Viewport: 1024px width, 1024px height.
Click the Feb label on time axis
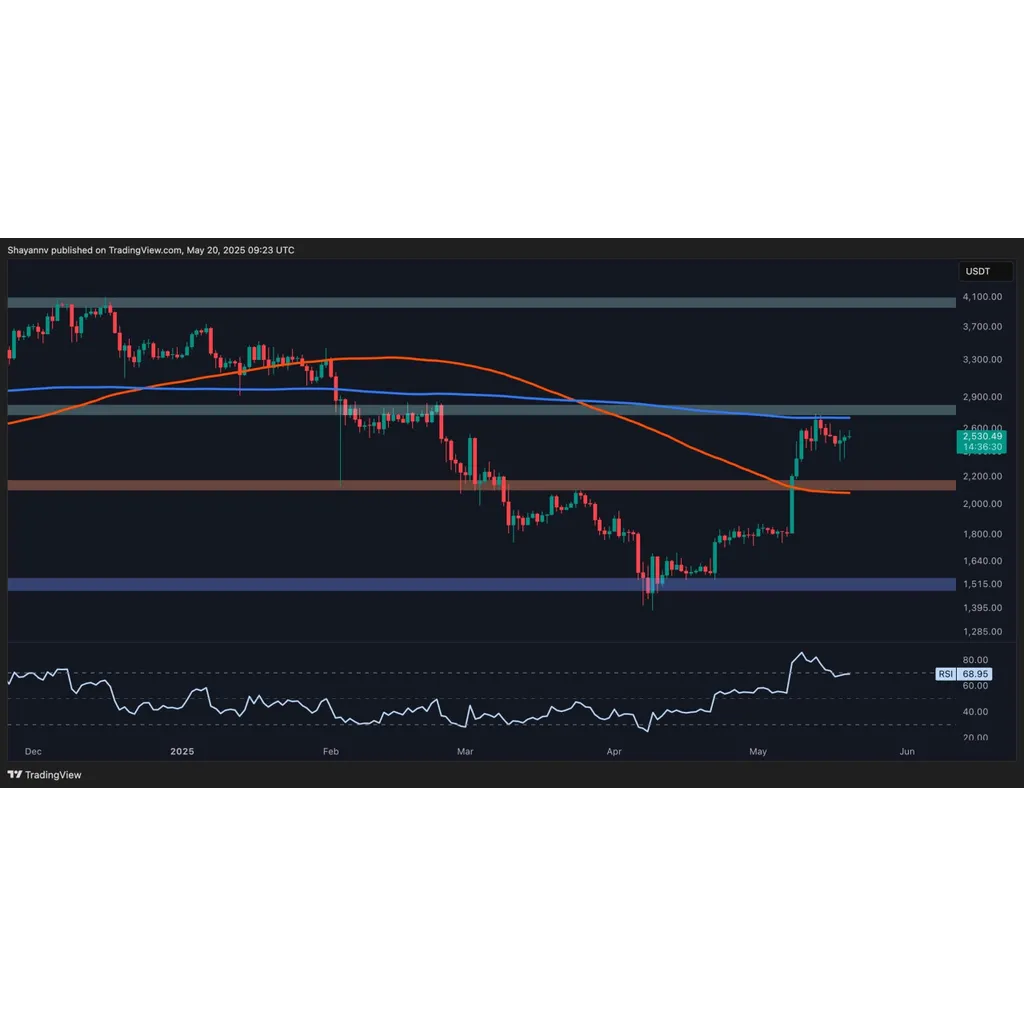tap(331, 751)
